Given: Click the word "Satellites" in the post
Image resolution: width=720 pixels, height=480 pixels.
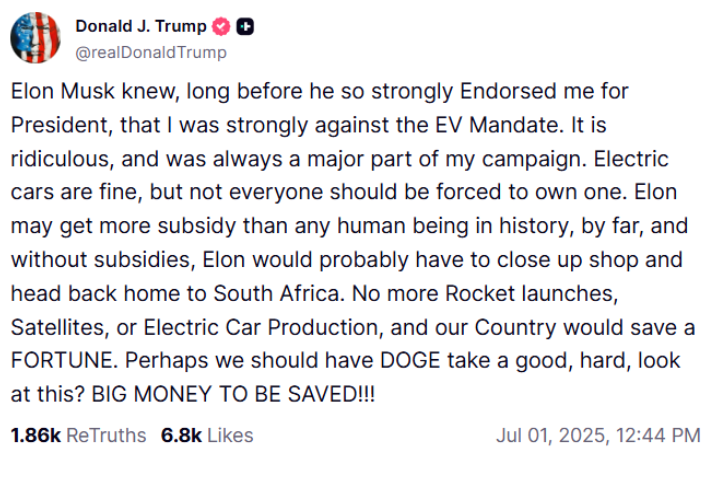Looking at the screenshot, I should [60, 328].
